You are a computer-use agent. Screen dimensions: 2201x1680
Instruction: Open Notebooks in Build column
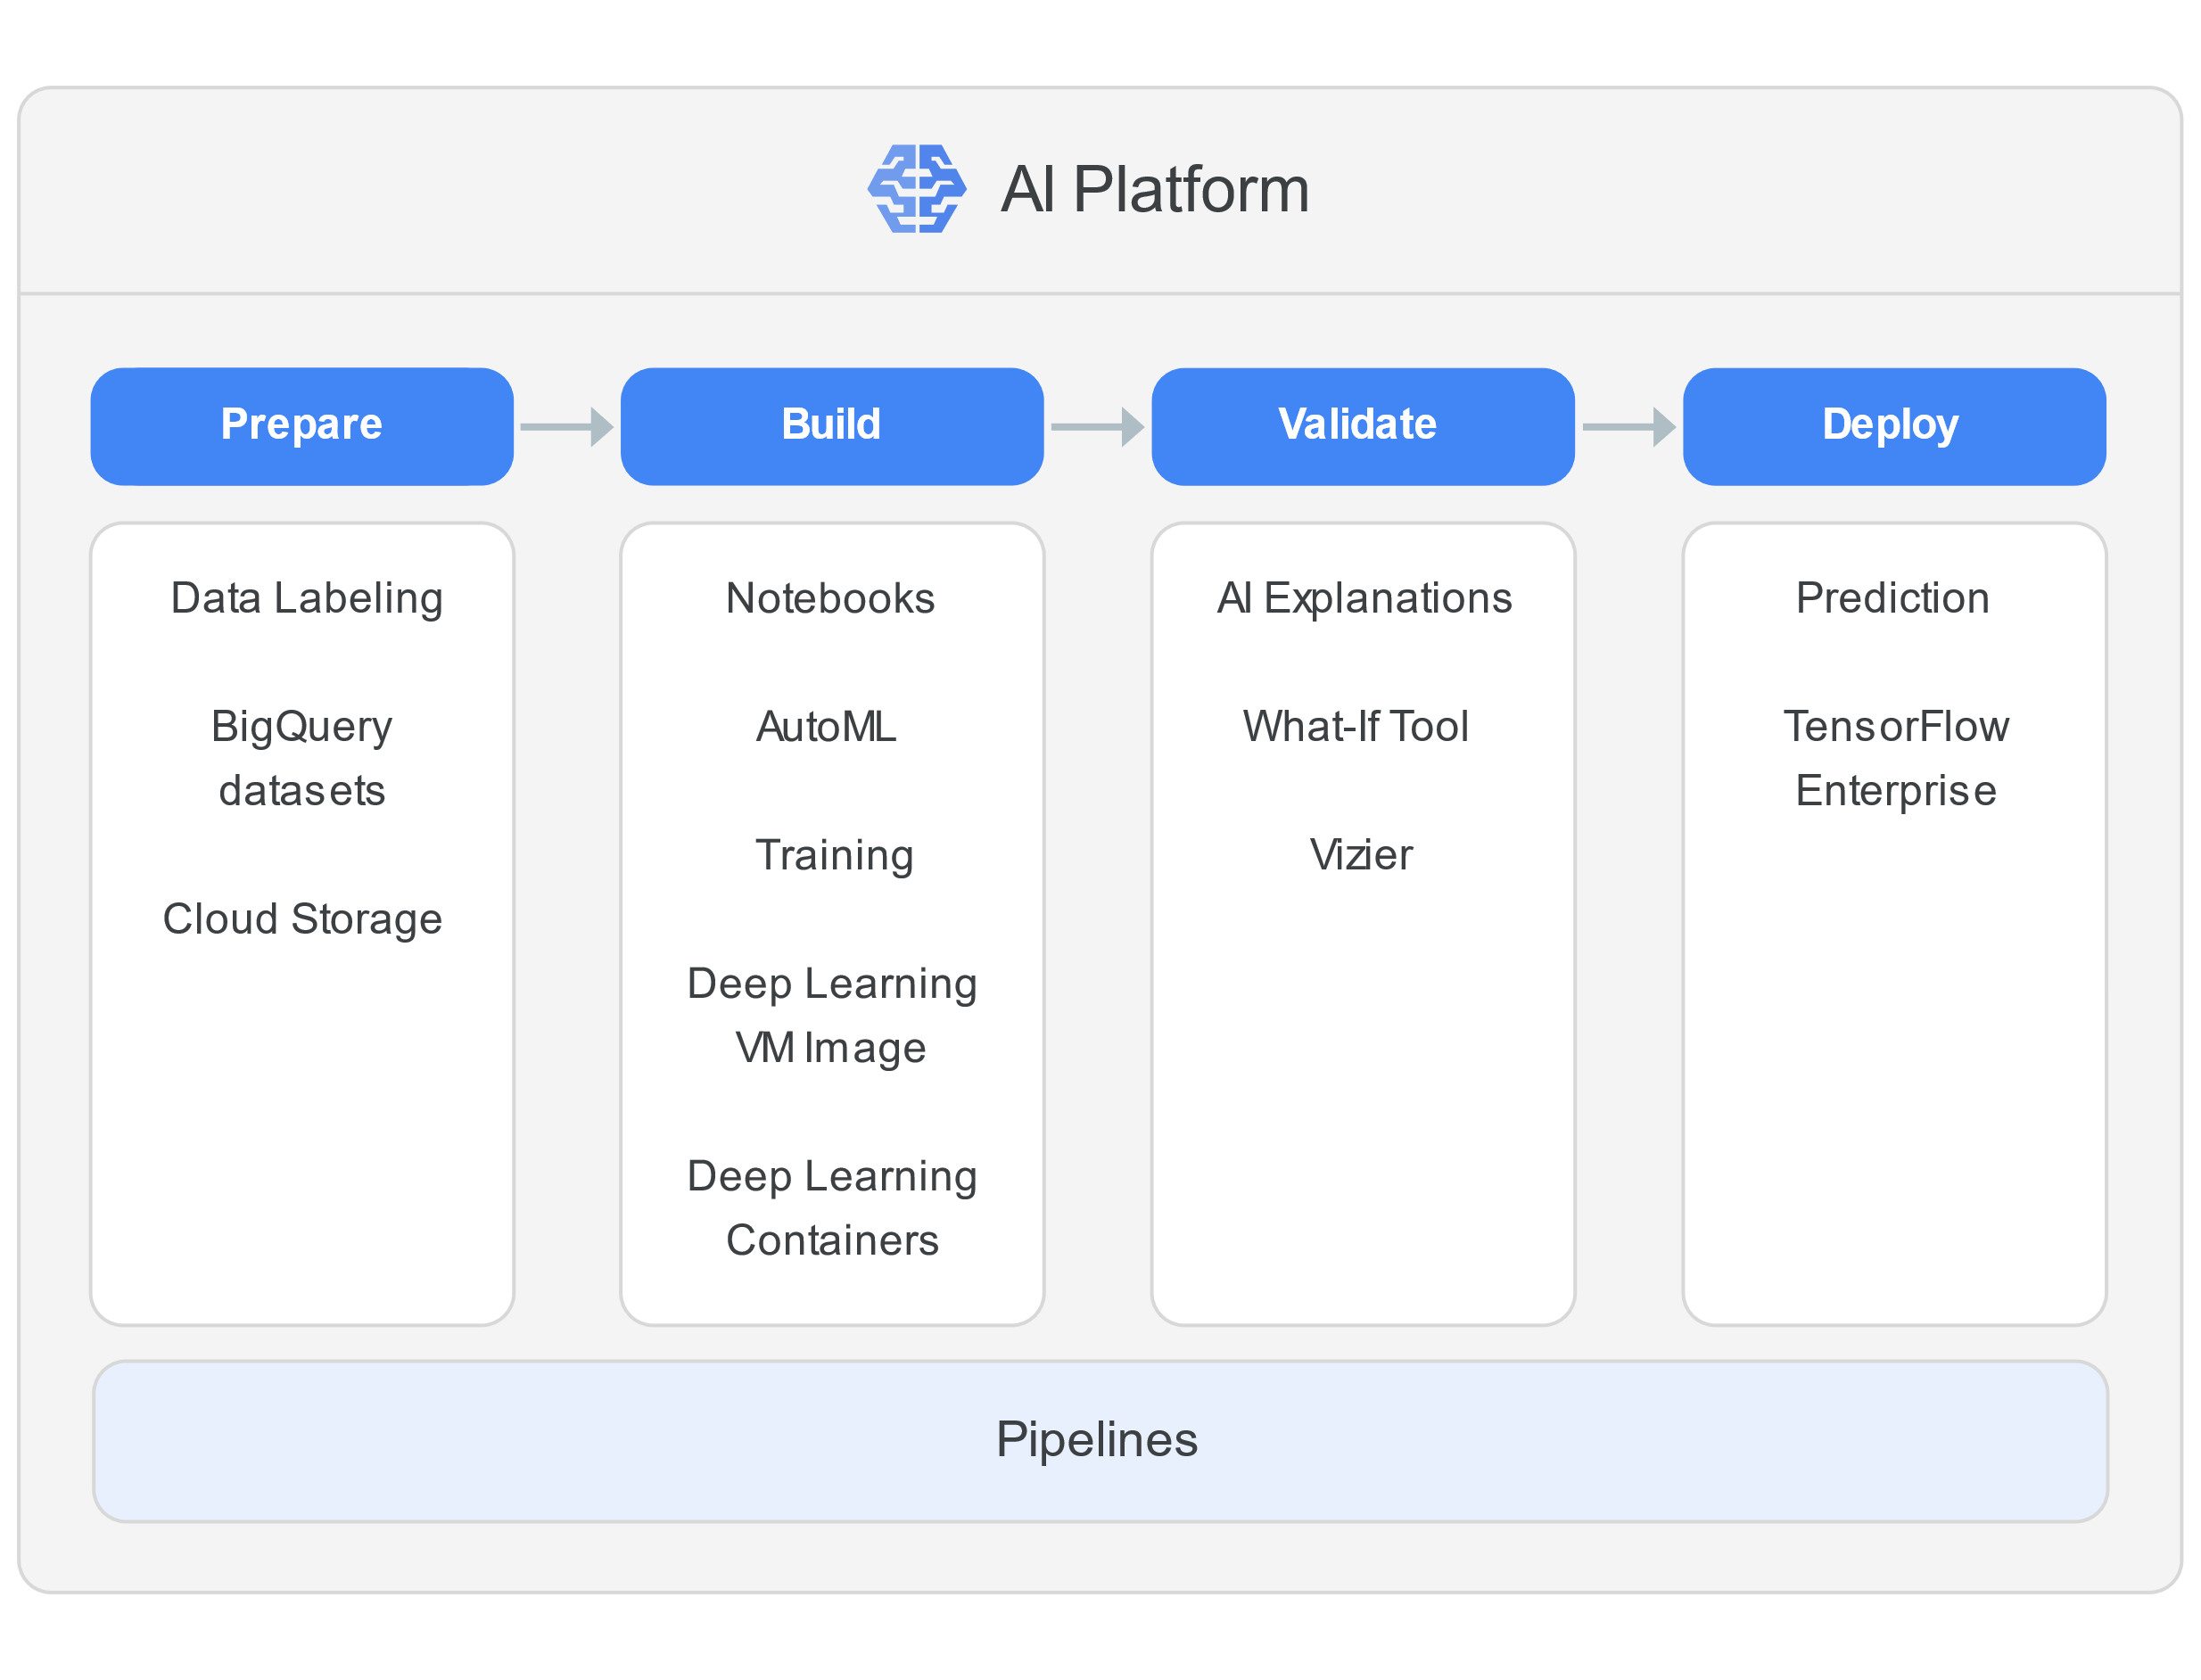click(830, 598)
